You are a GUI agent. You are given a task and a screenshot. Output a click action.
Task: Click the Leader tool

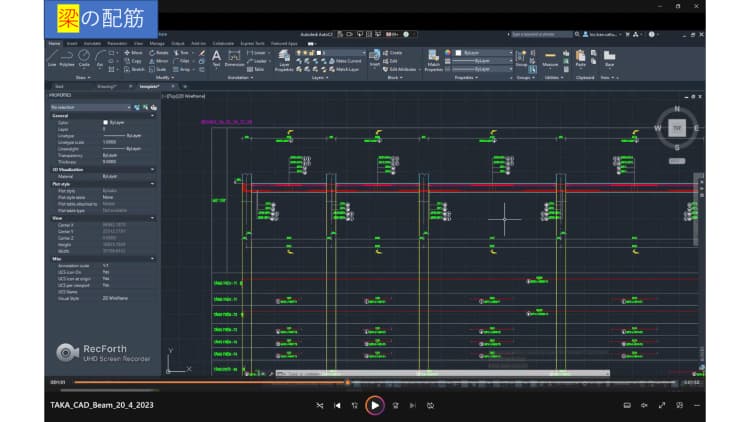pyautogui.click(x=257, y=61)
